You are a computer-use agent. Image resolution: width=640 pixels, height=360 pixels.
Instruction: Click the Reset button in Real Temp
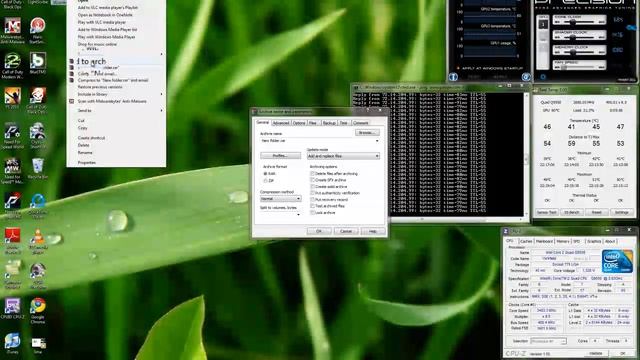click(x=596, y=212)
